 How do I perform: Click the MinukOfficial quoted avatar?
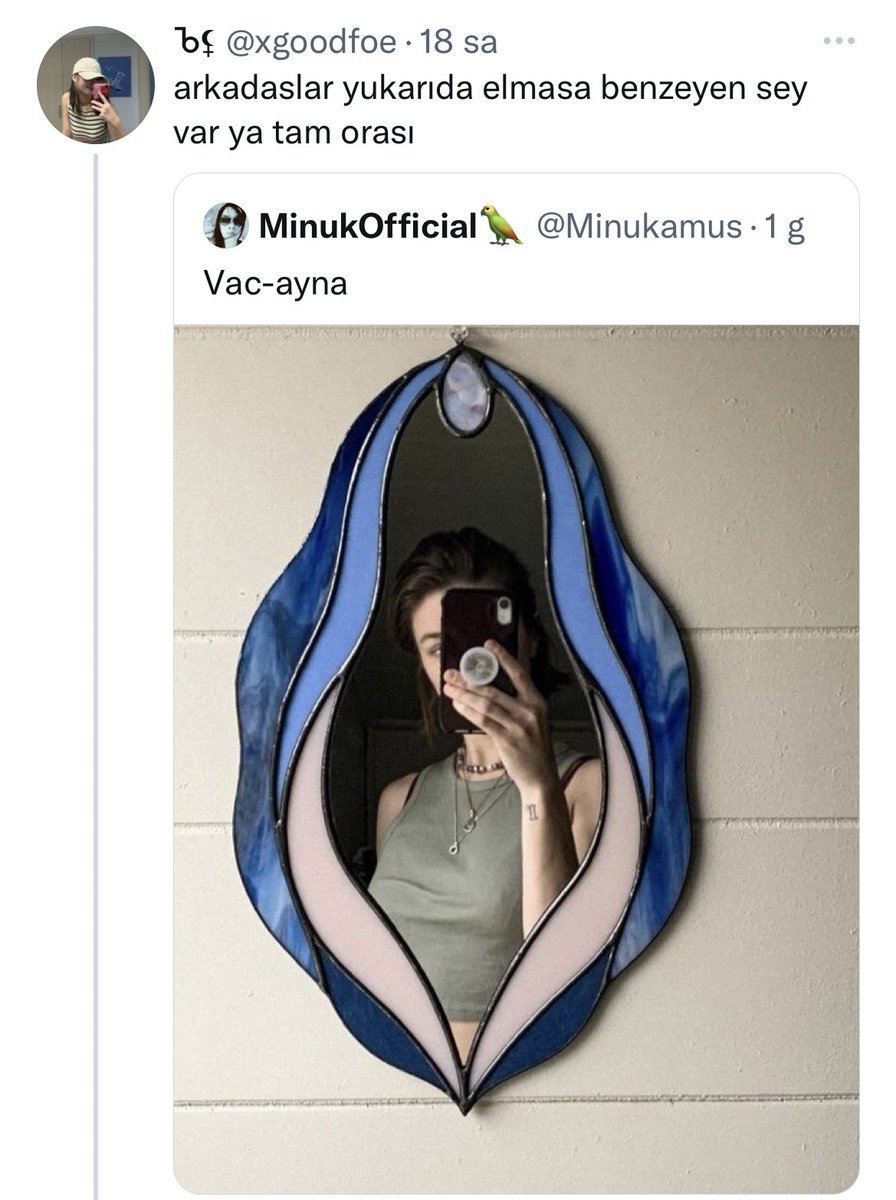[x=225, y=226]
